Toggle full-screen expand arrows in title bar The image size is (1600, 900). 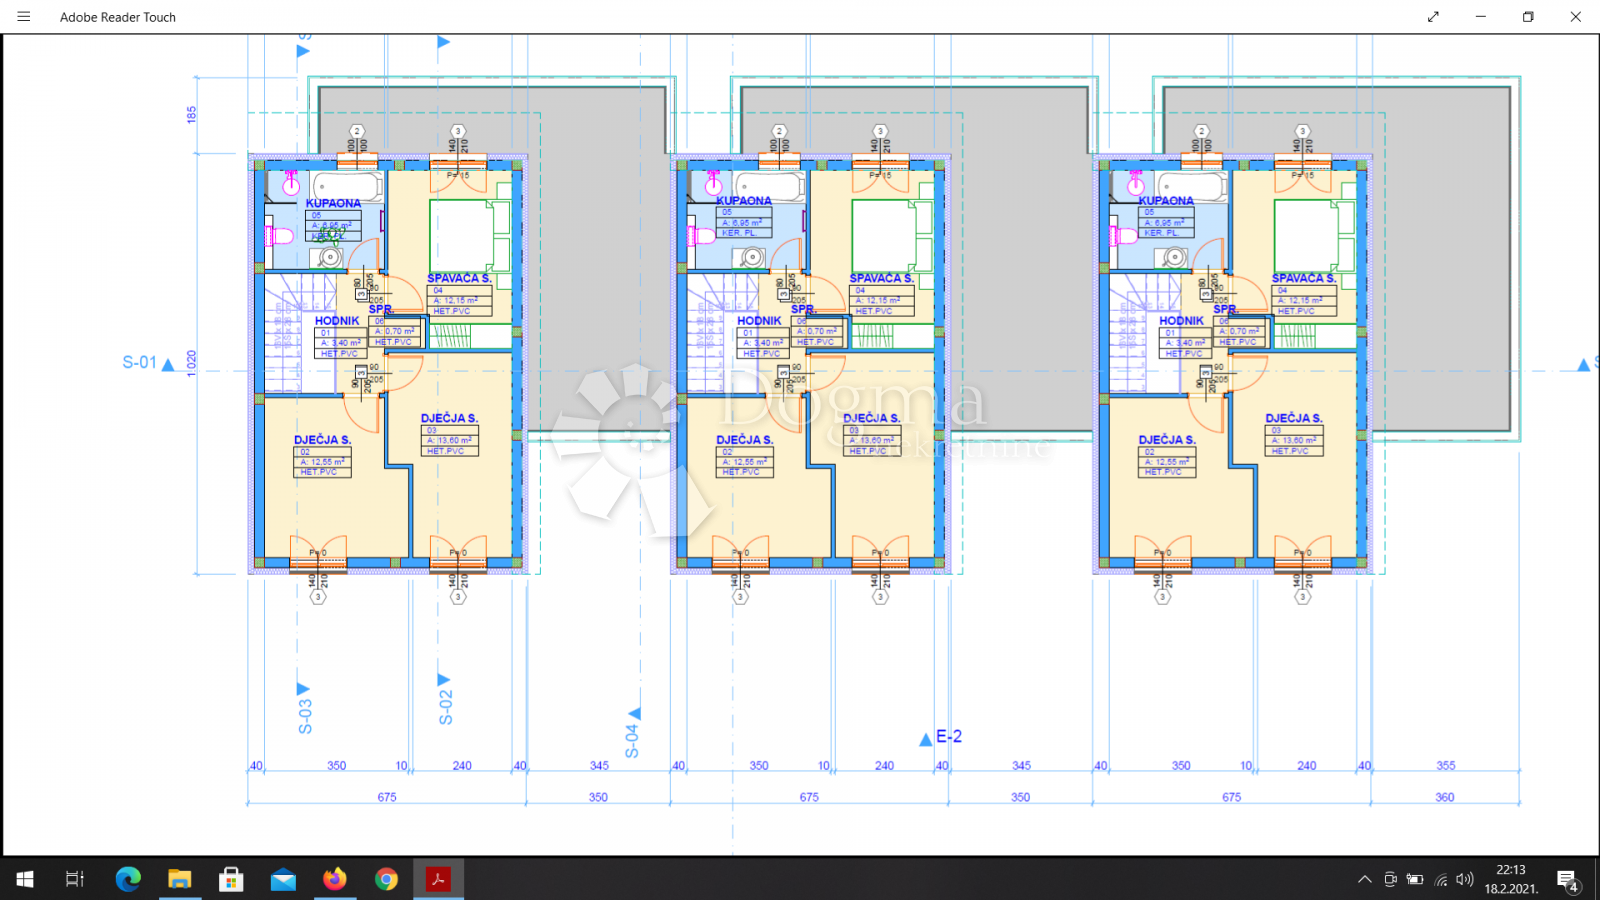(1433, 17)
